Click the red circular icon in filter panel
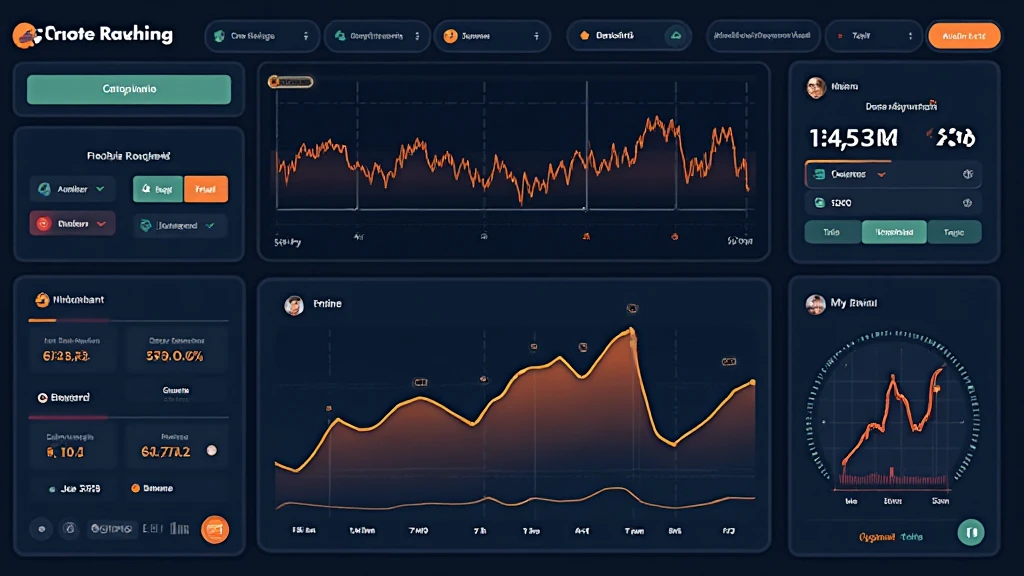 tap(43, 225)
